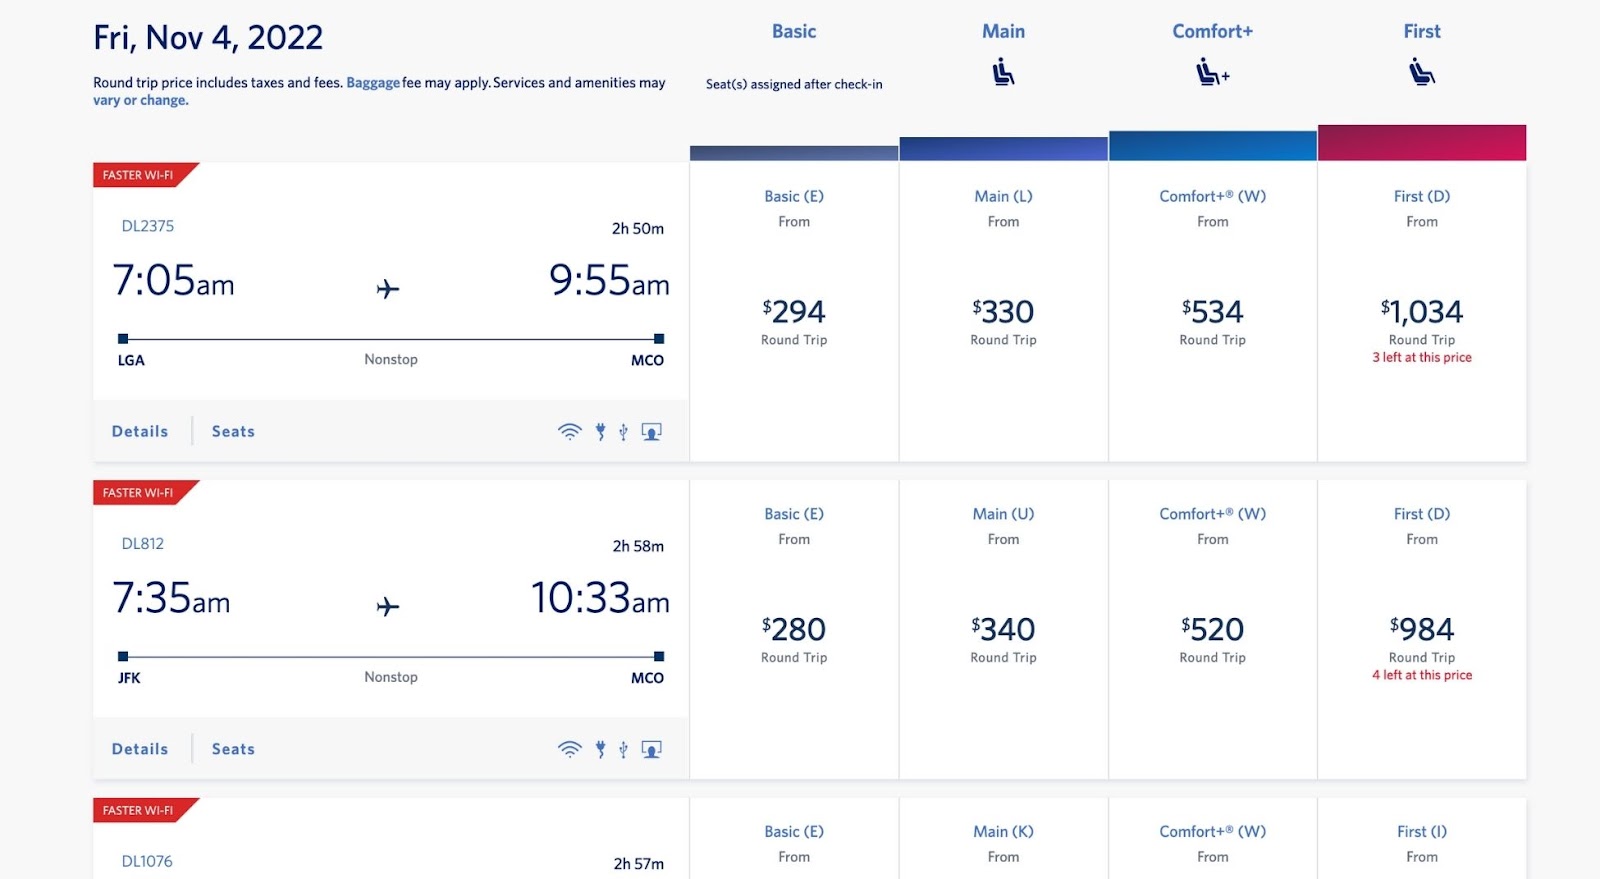Select First (I) fare for flight DL1076

(x=1422, y=840)
